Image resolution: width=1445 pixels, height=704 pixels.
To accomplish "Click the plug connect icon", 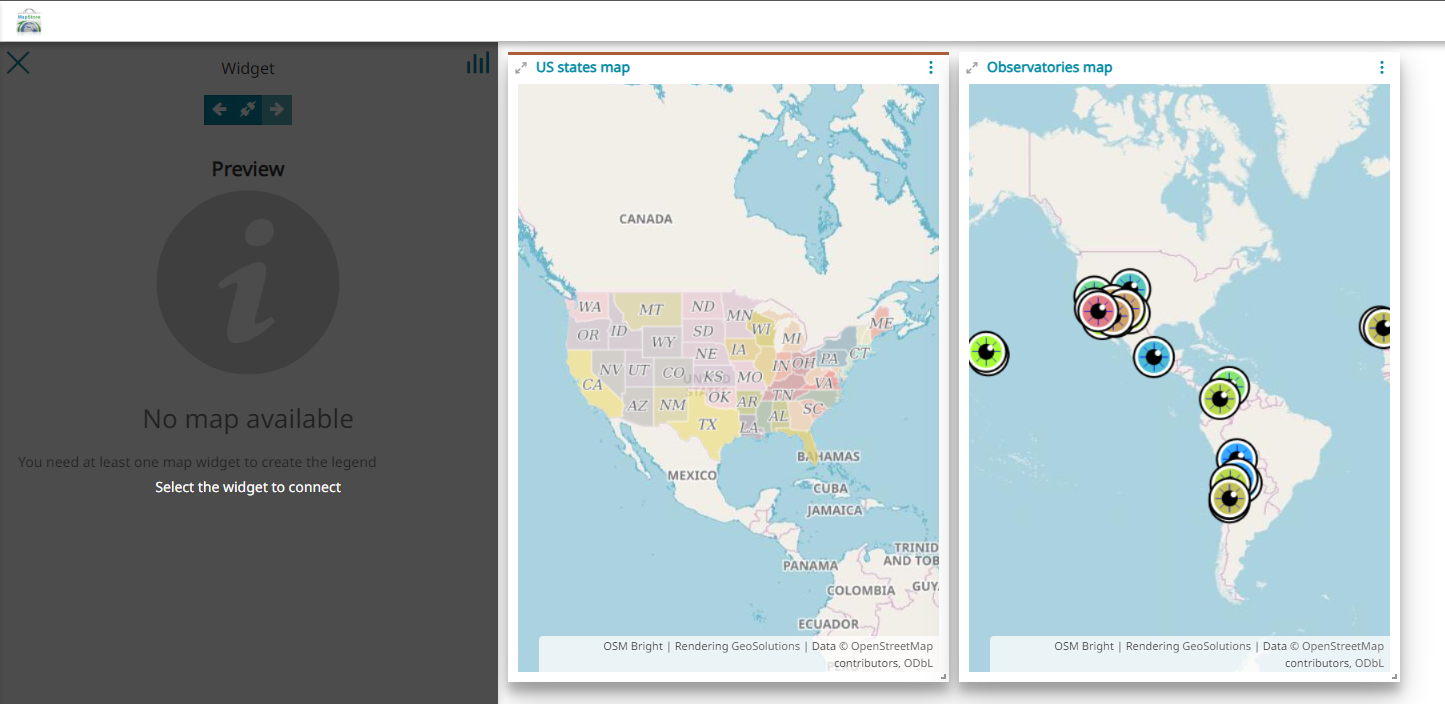I will [x=248, y=110].
